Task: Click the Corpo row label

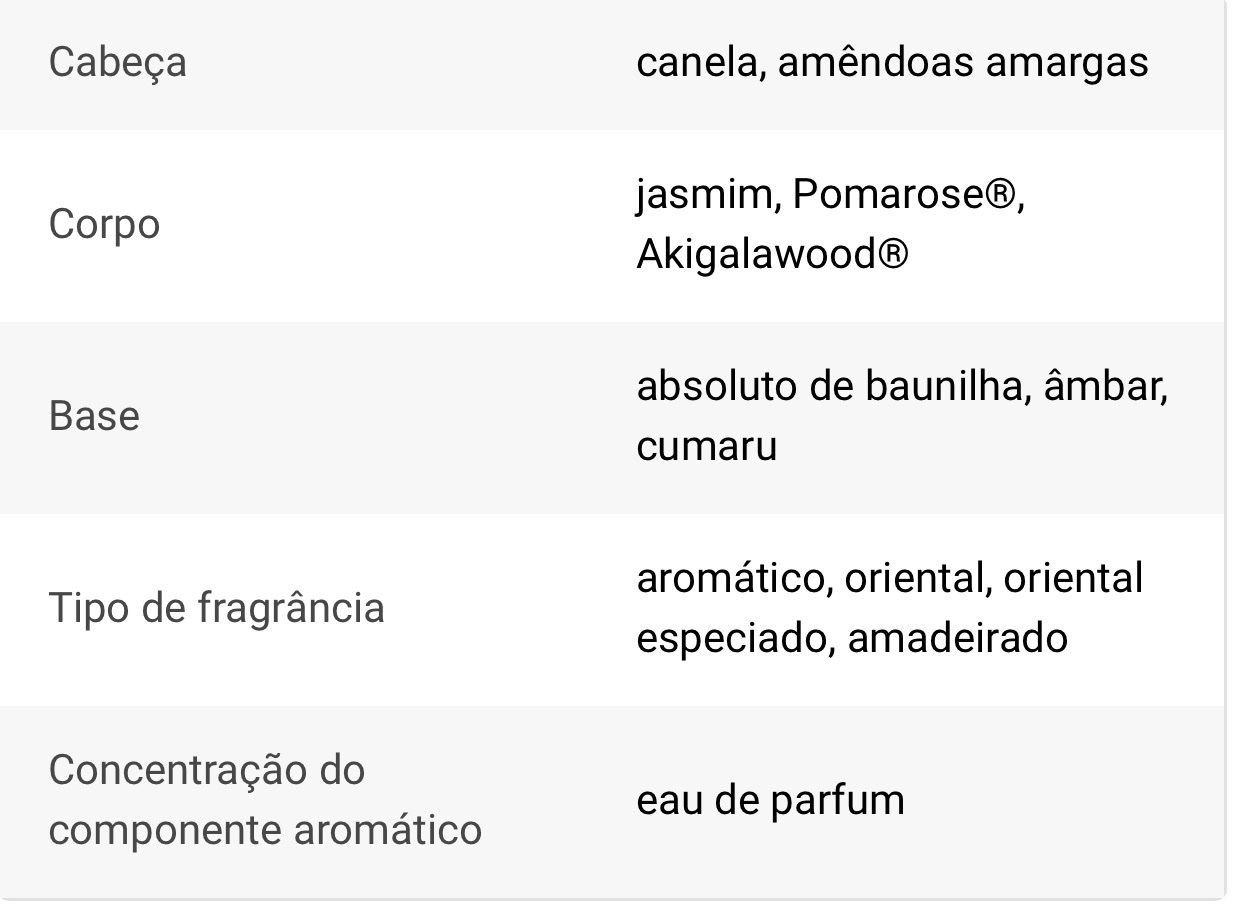Action: click(104, 225)
